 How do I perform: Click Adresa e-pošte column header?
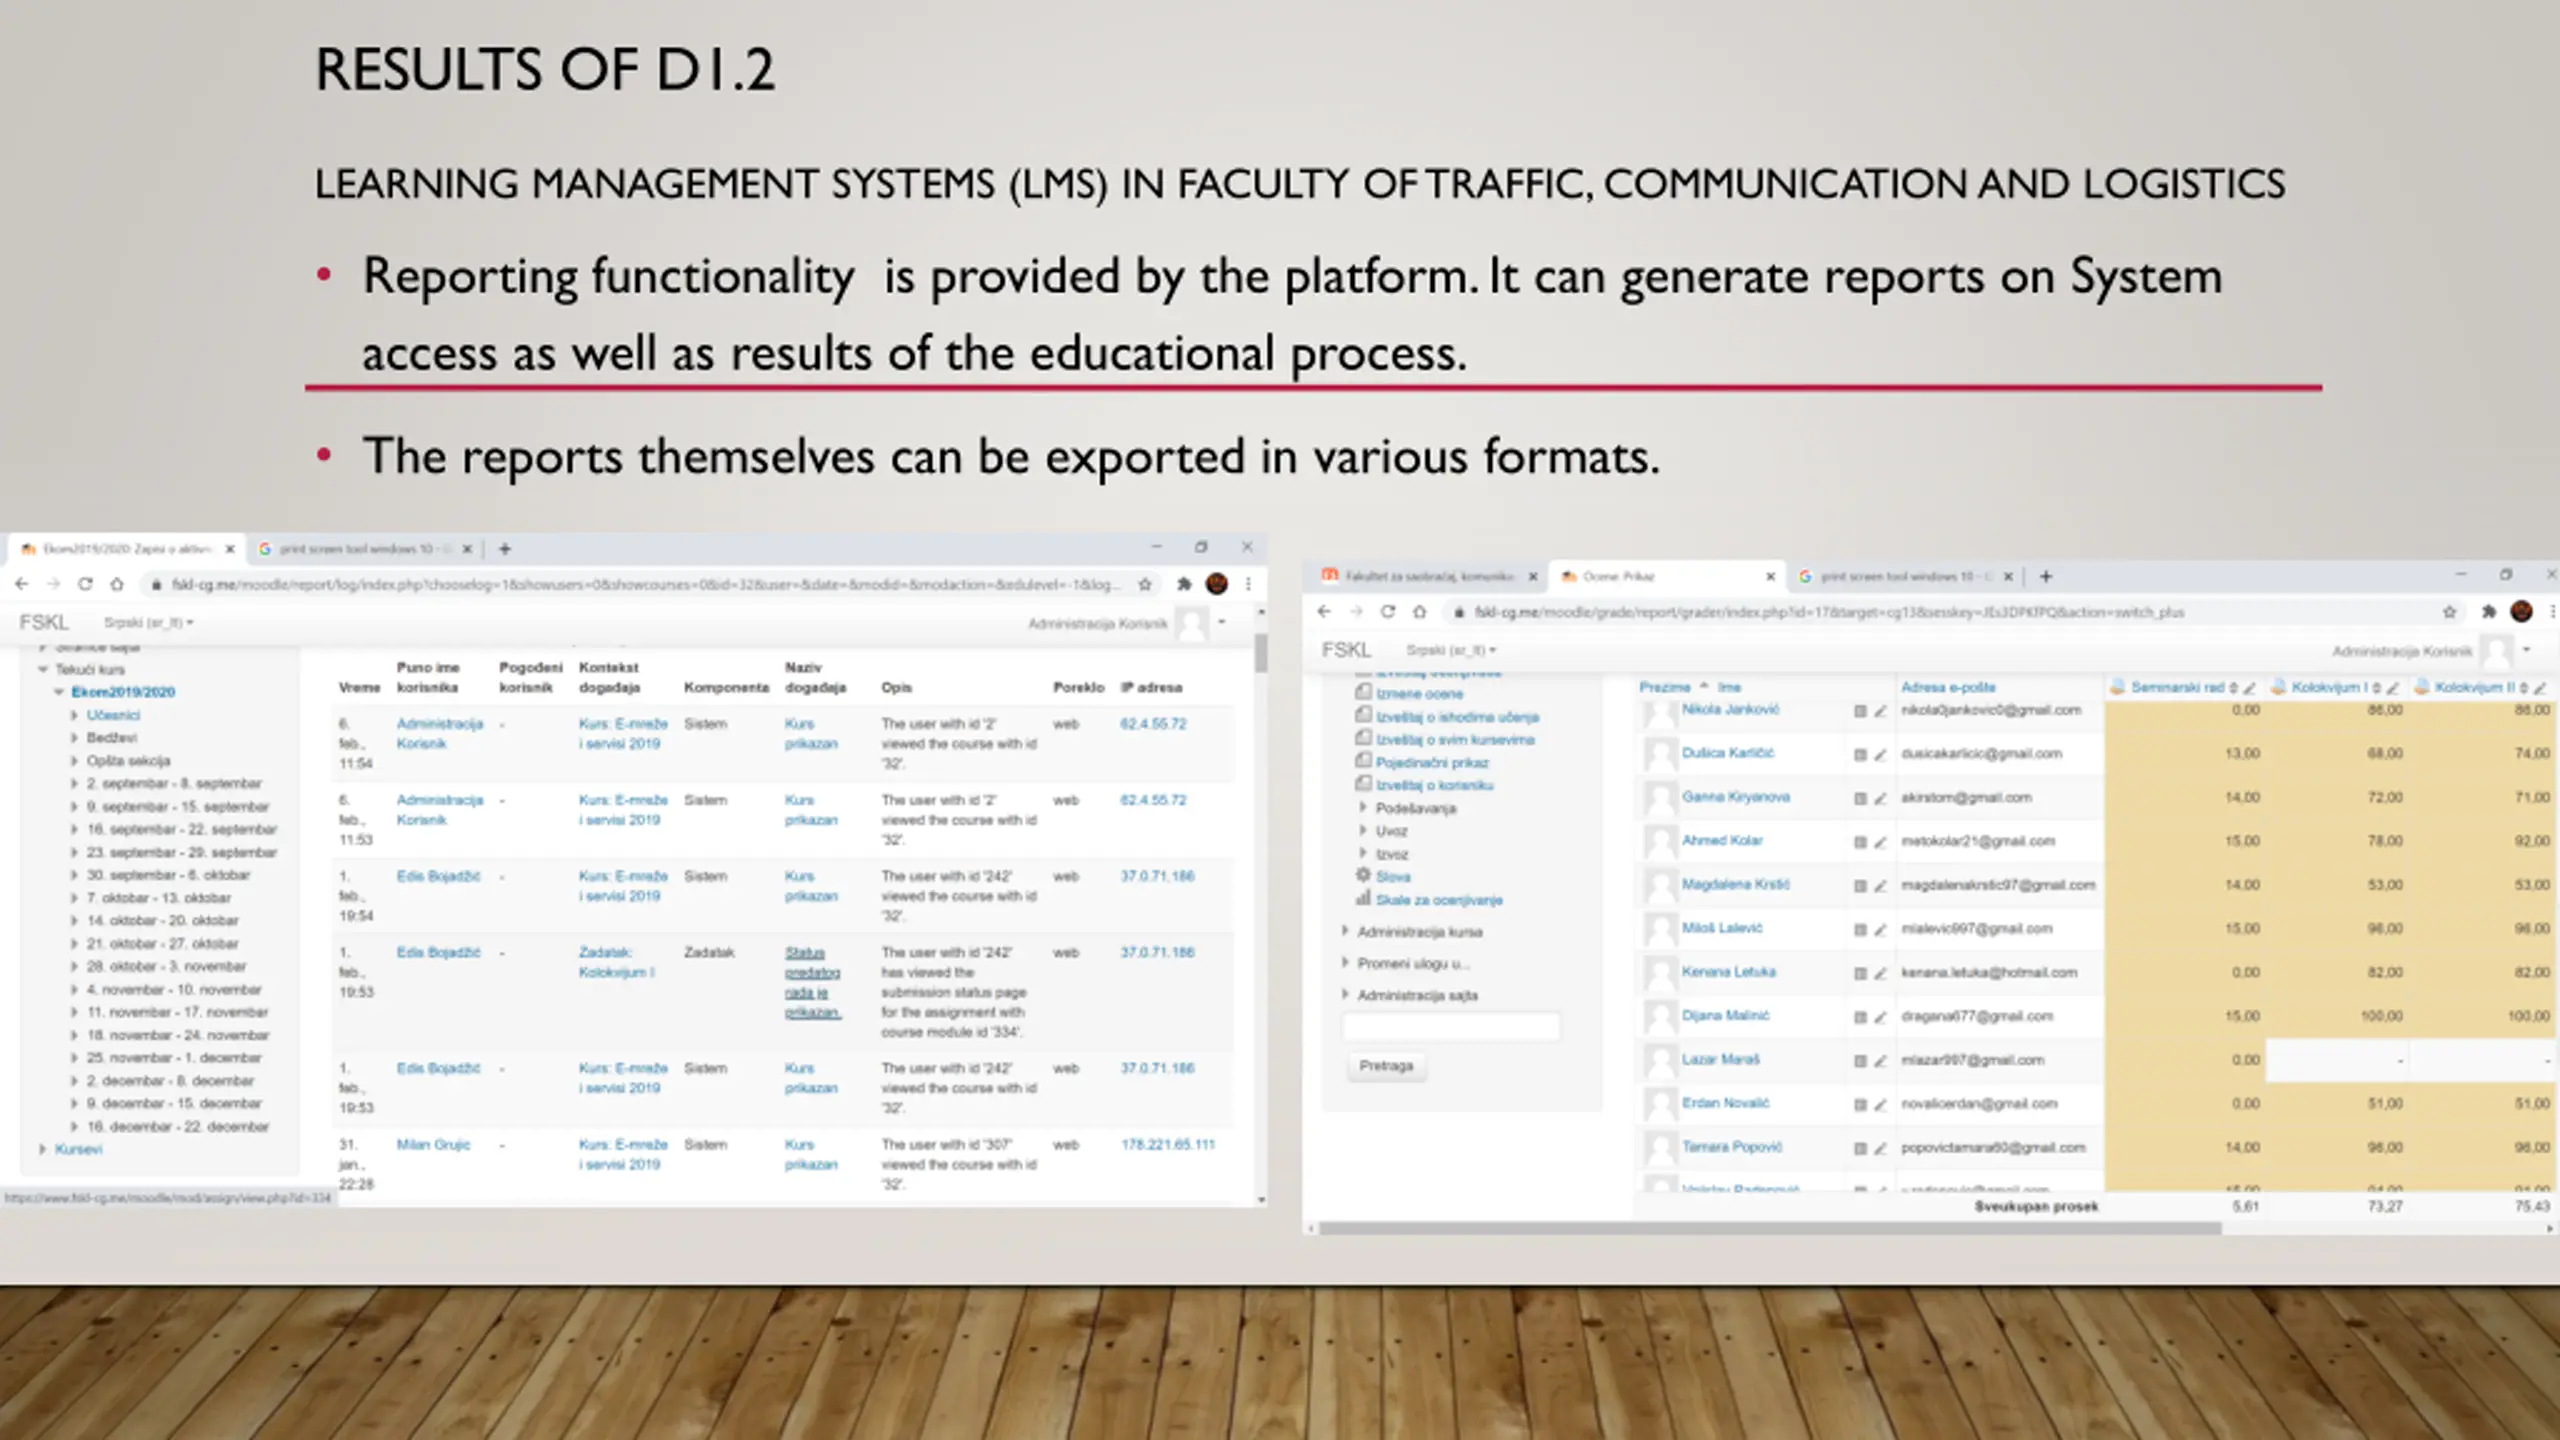1948,688
